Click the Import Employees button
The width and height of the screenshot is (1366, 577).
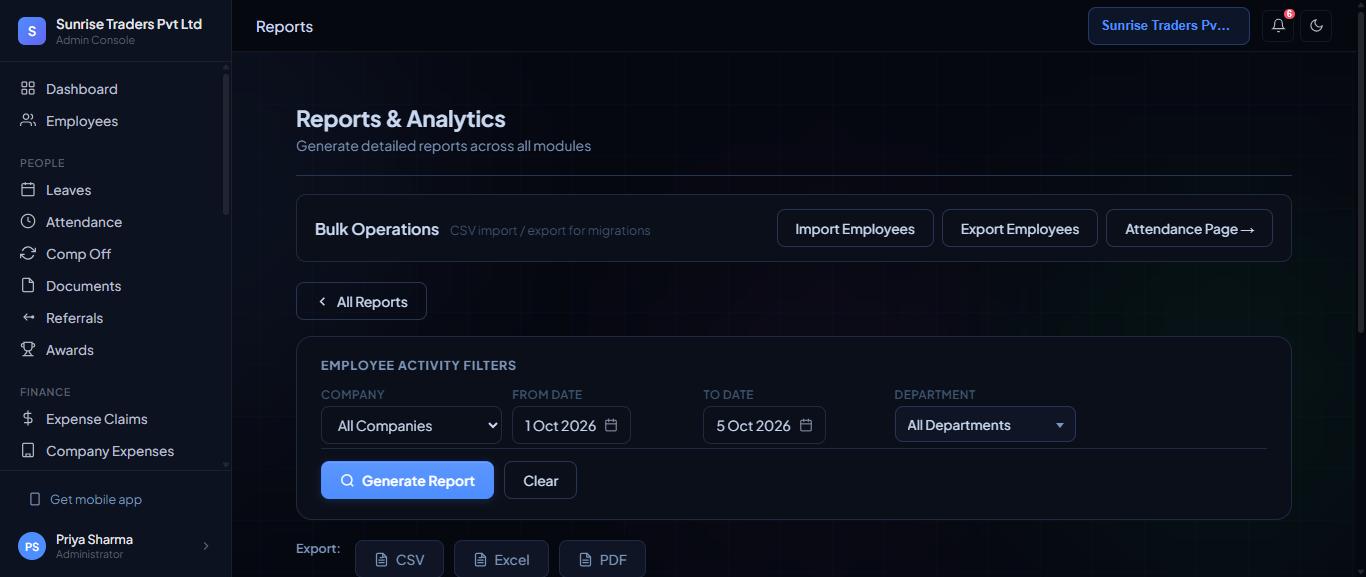(855, 228)
